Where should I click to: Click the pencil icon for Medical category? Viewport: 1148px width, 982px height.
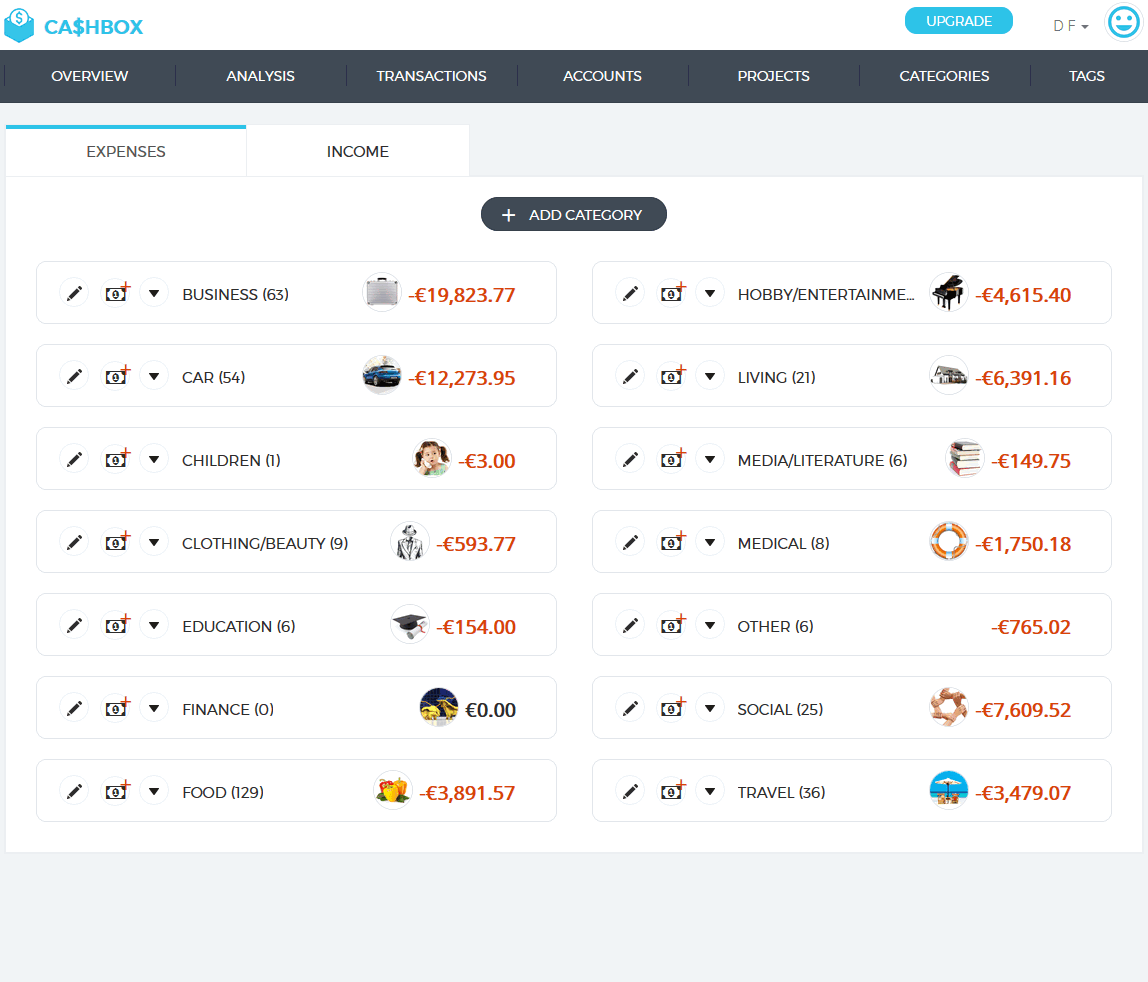point(630,543)
